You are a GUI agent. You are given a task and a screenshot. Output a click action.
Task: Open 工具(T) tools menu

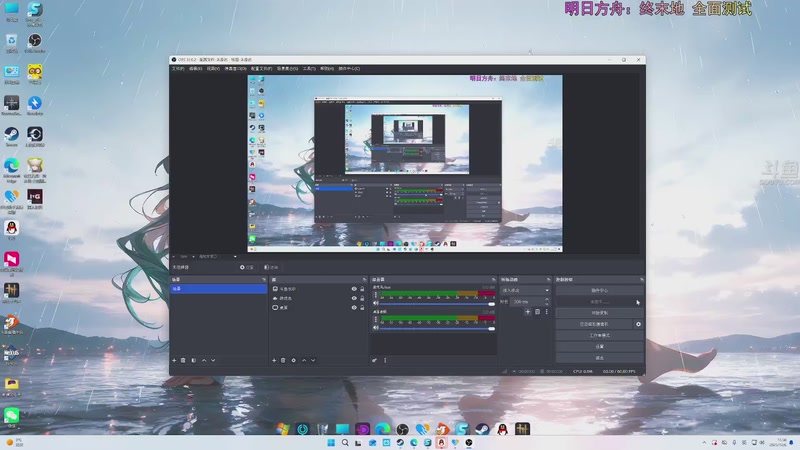click(309, 68)
